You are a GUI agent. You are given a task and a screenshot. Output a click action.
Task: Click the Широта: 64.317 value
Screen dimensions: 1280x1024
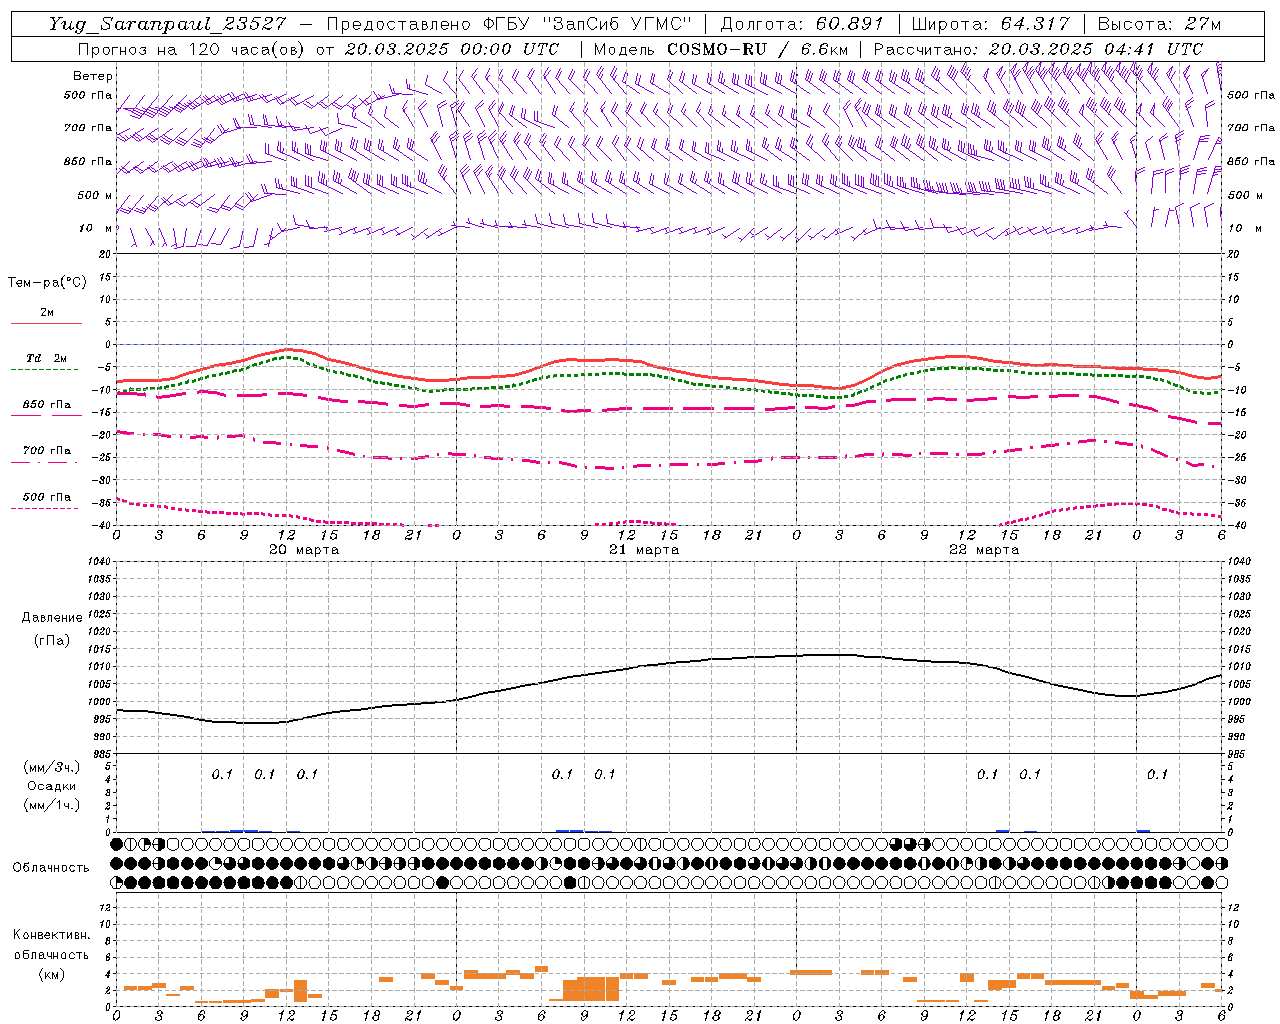coord(990,23)
